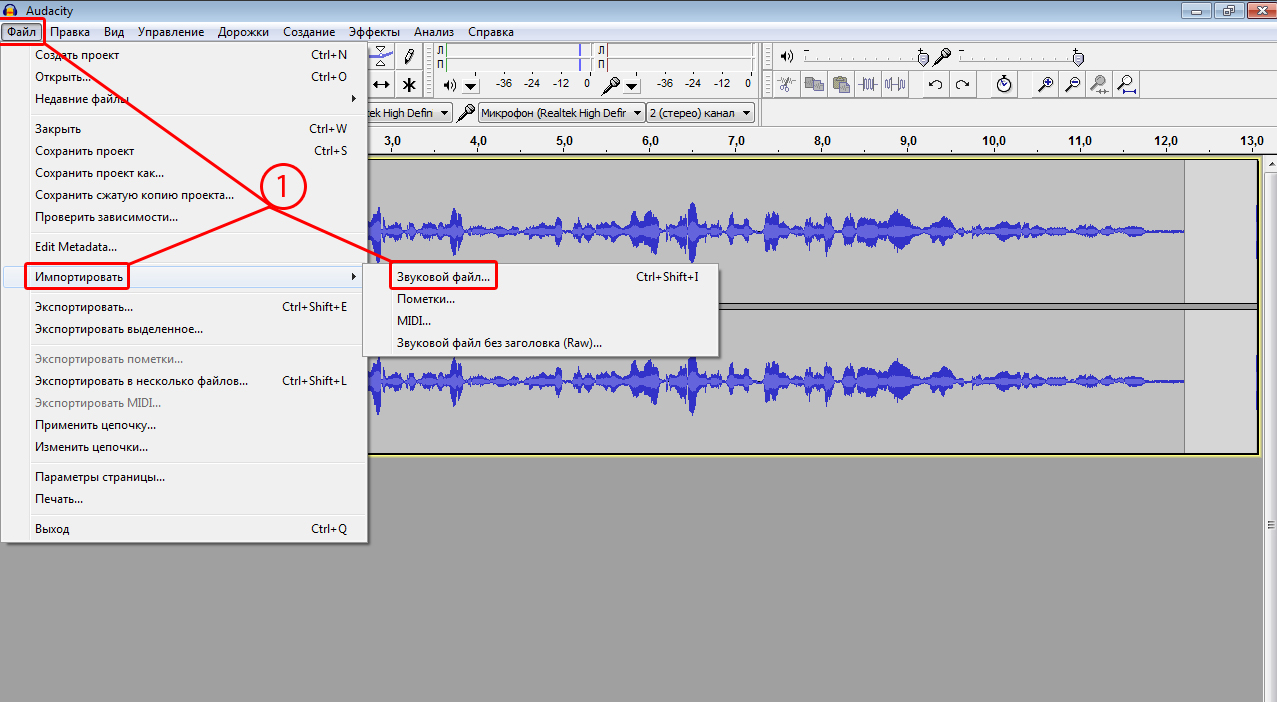The image size is (1277, 702).
Task: Click the Zoom In magnifier
Action: pos(1045,84)
